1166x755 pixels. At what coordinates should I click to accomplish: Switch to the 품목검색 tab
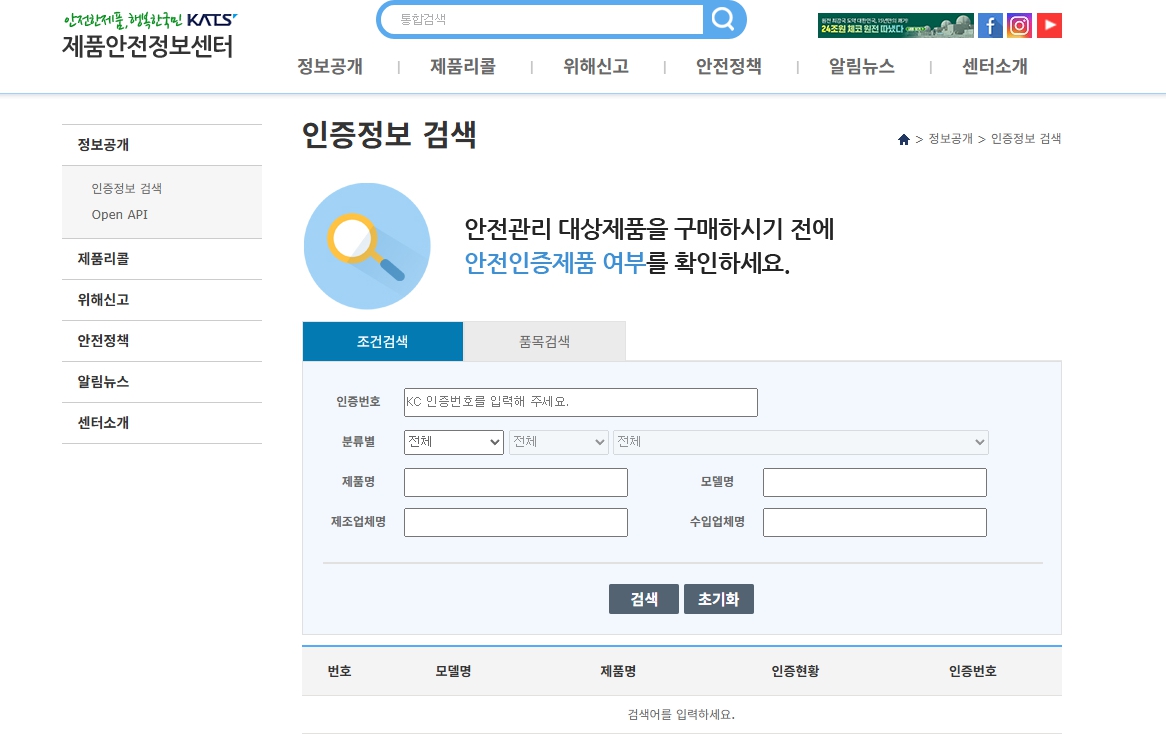(x=544, y=341)
